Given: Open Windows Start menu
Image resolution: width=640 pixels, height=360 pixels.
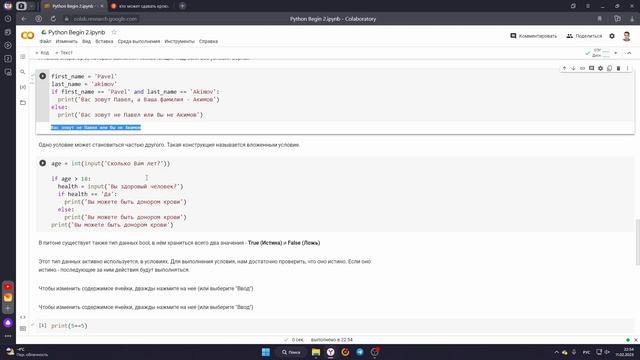Looking at the screenshot, I should pyautogui.click(x=266, y=352).
